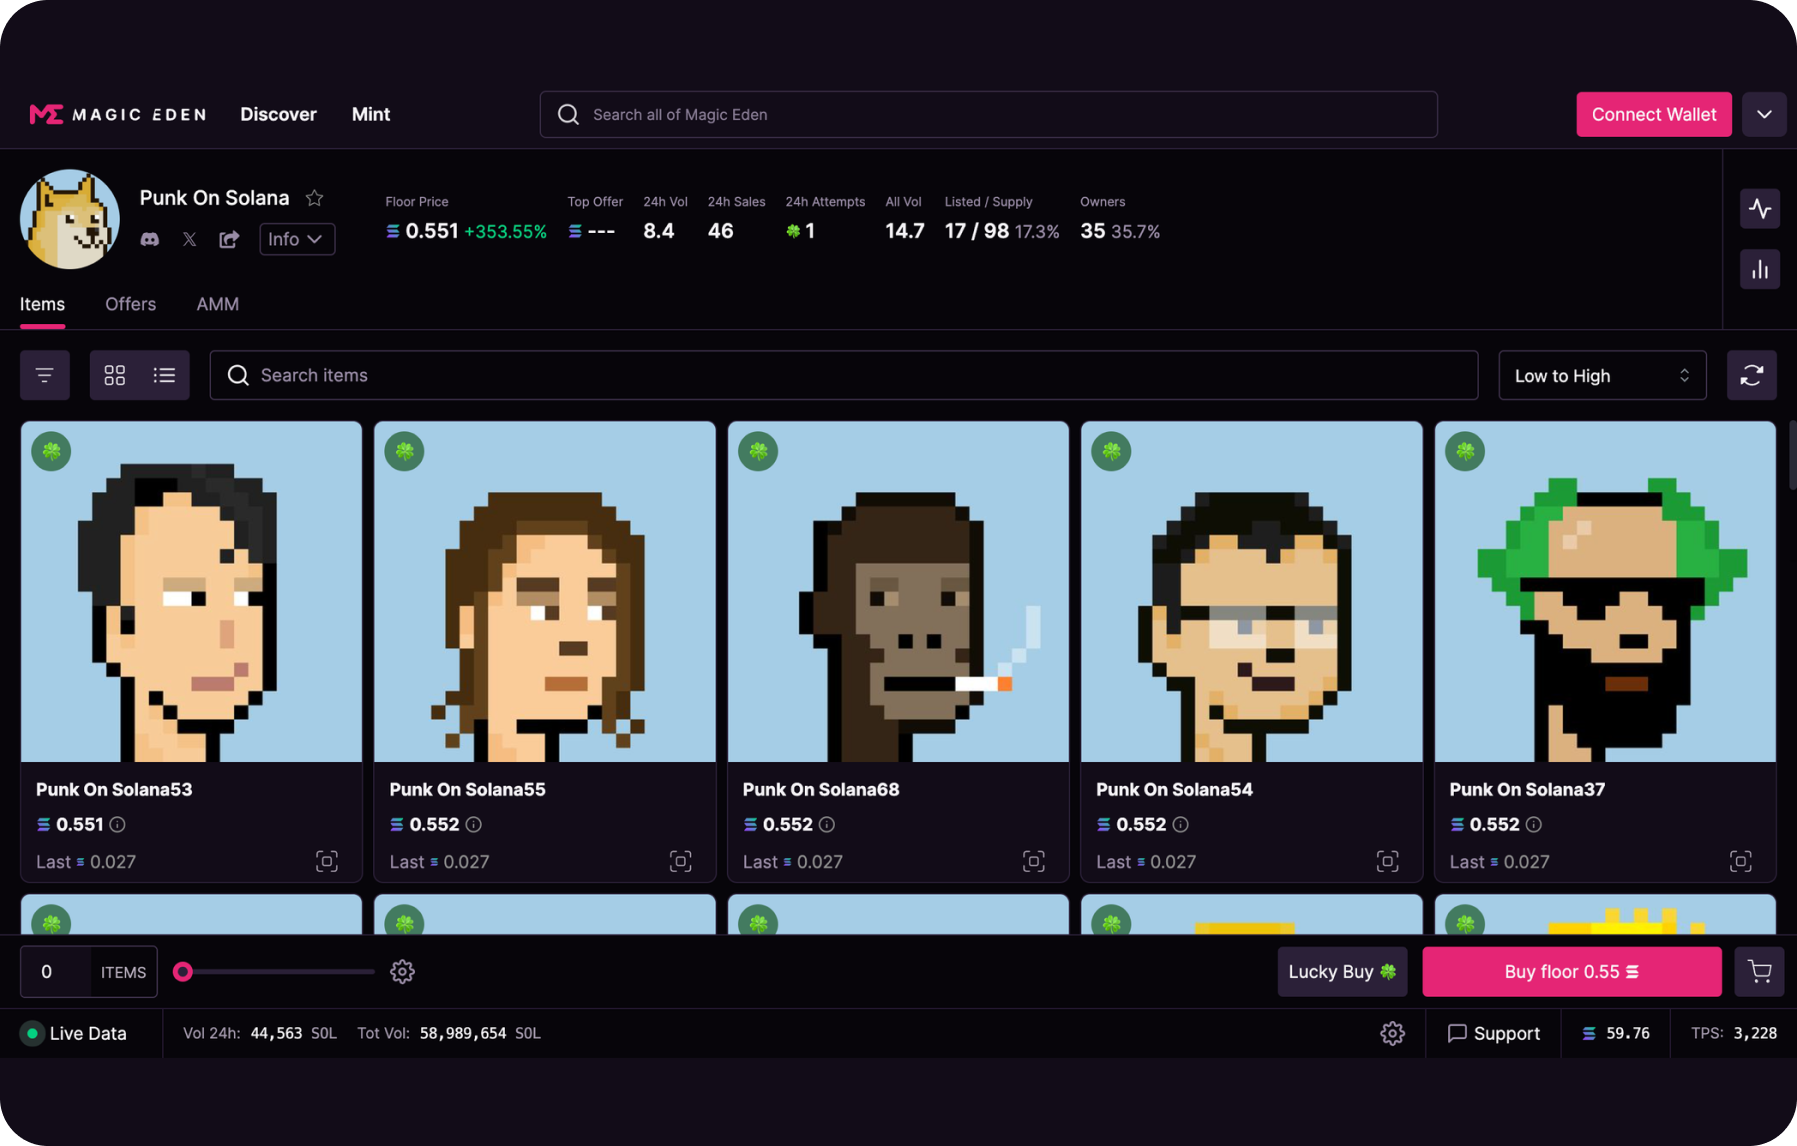Viewport: 1797px width, 1146px height.
Task: Open the Punk On Solana53 image
Action: coord(191,592)
